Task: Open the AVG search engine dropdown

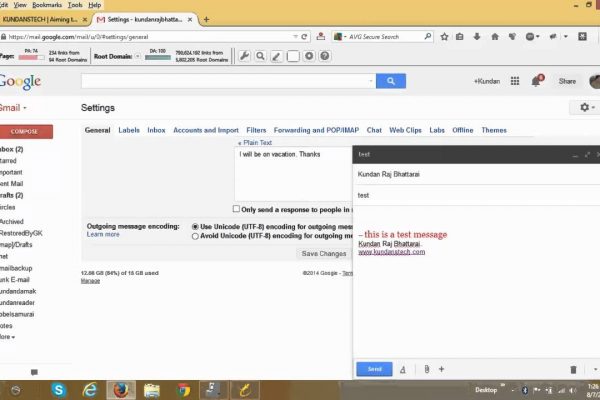Action: click(x=339, y=37)
